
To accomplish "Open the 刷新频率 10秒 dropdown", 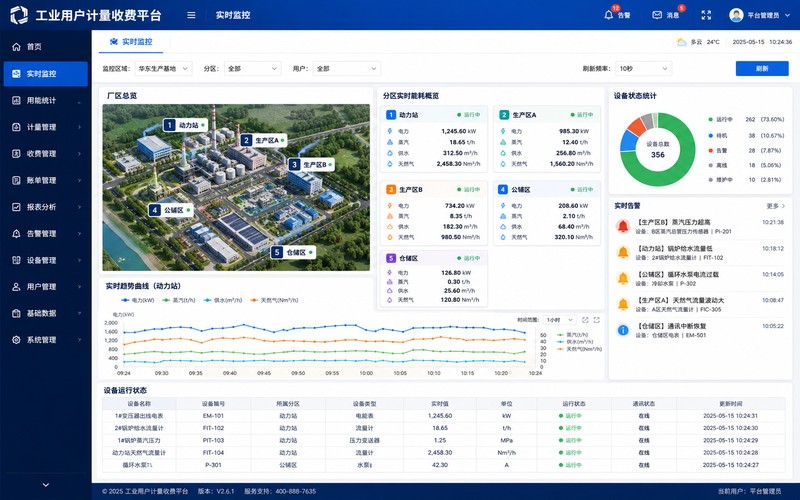I will click(643, 68).
